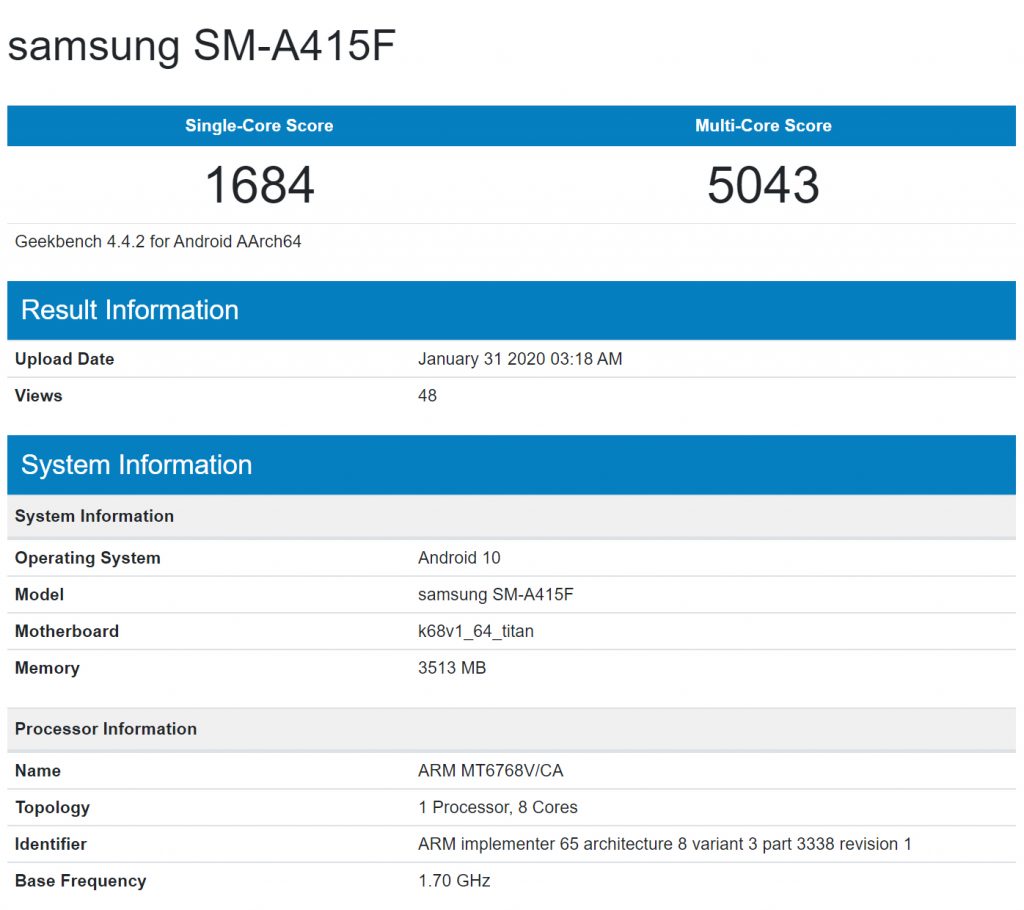
Task: Select the Single-Core Score header
Action: (259, 126)
